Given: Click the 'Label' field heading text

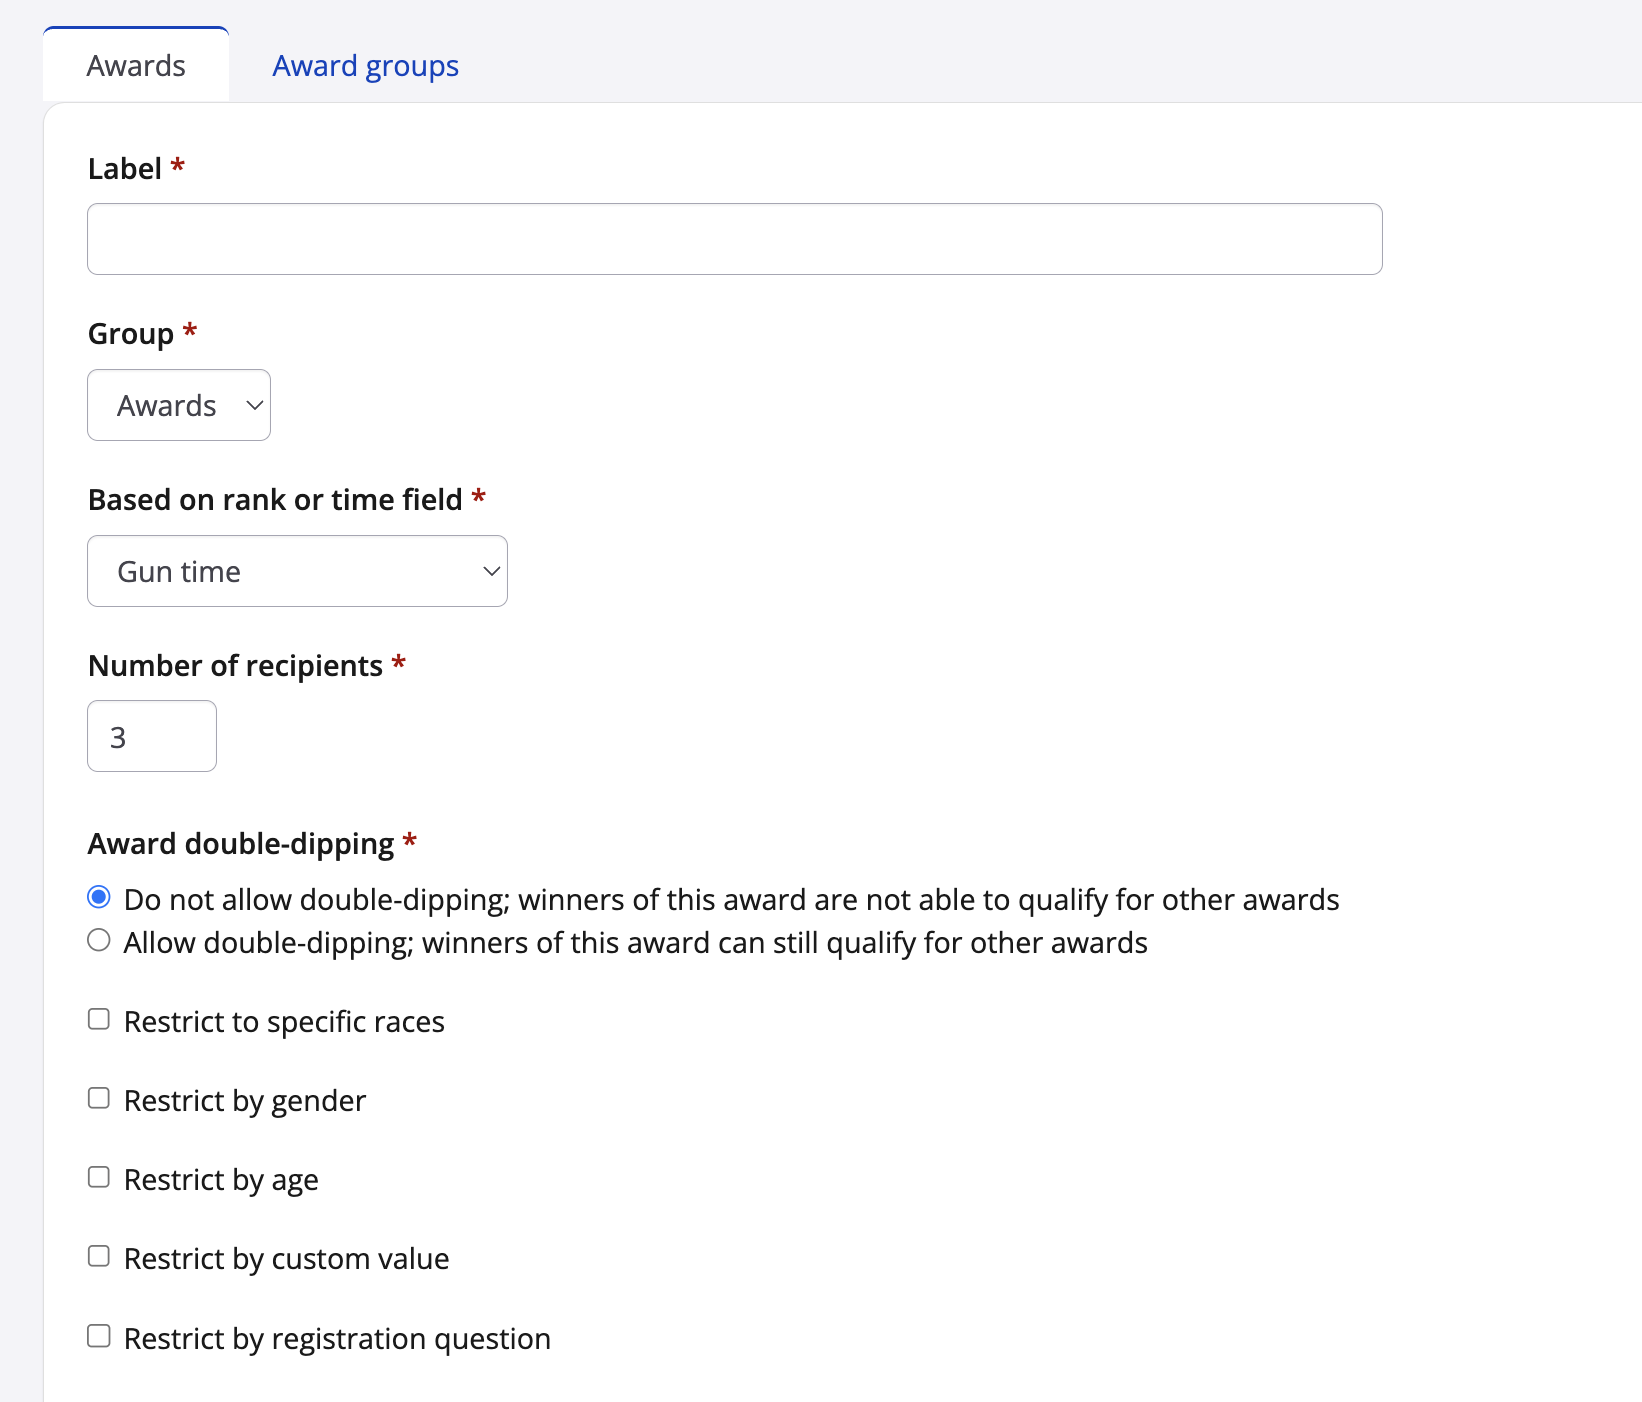Looking at the screenshot, I should point(125,169).
